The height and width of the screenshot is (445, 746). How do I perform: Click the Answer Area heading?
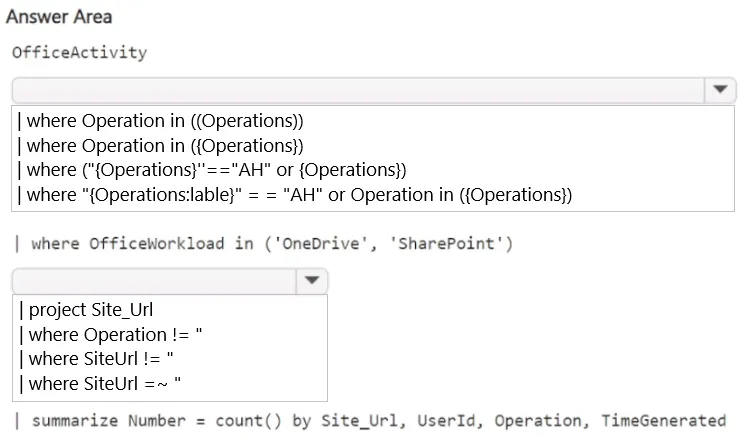coord(59,17)
